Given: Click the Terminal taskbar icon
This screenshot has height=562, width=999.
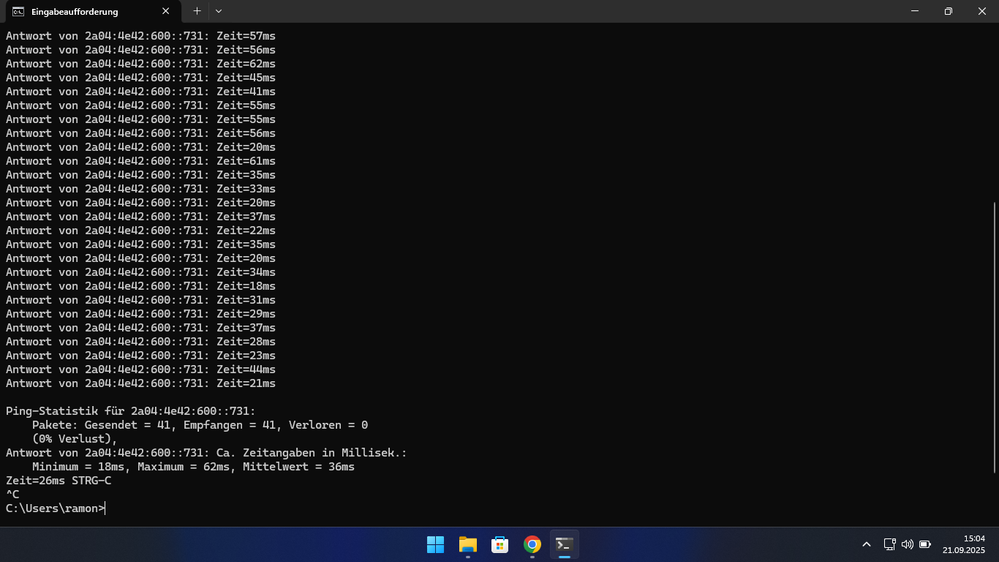Looking at the screenshot, I should (x=564, y=545).
